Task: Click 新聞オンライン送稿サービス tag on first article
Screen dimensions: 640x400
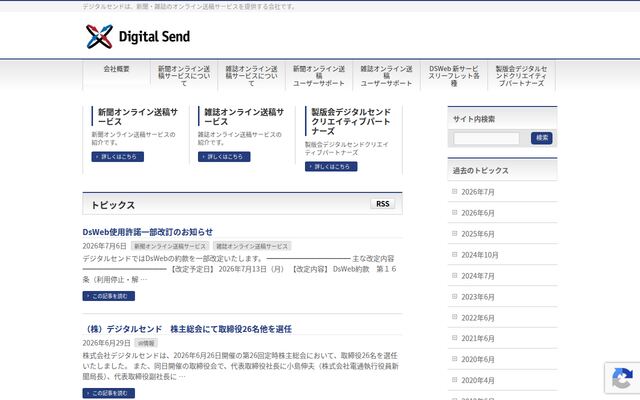Action: pyautogui.click(x=170, y=246)
